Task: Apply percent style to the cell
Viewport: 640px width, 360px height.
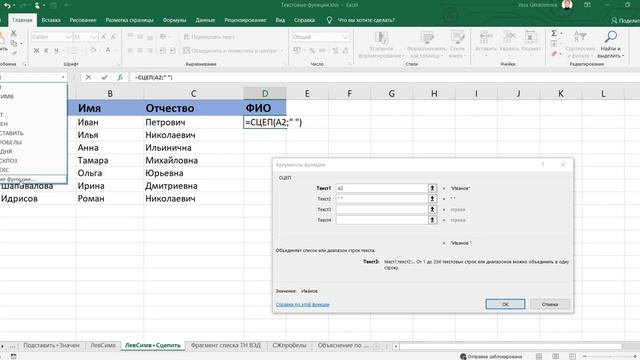Action: 312,51
